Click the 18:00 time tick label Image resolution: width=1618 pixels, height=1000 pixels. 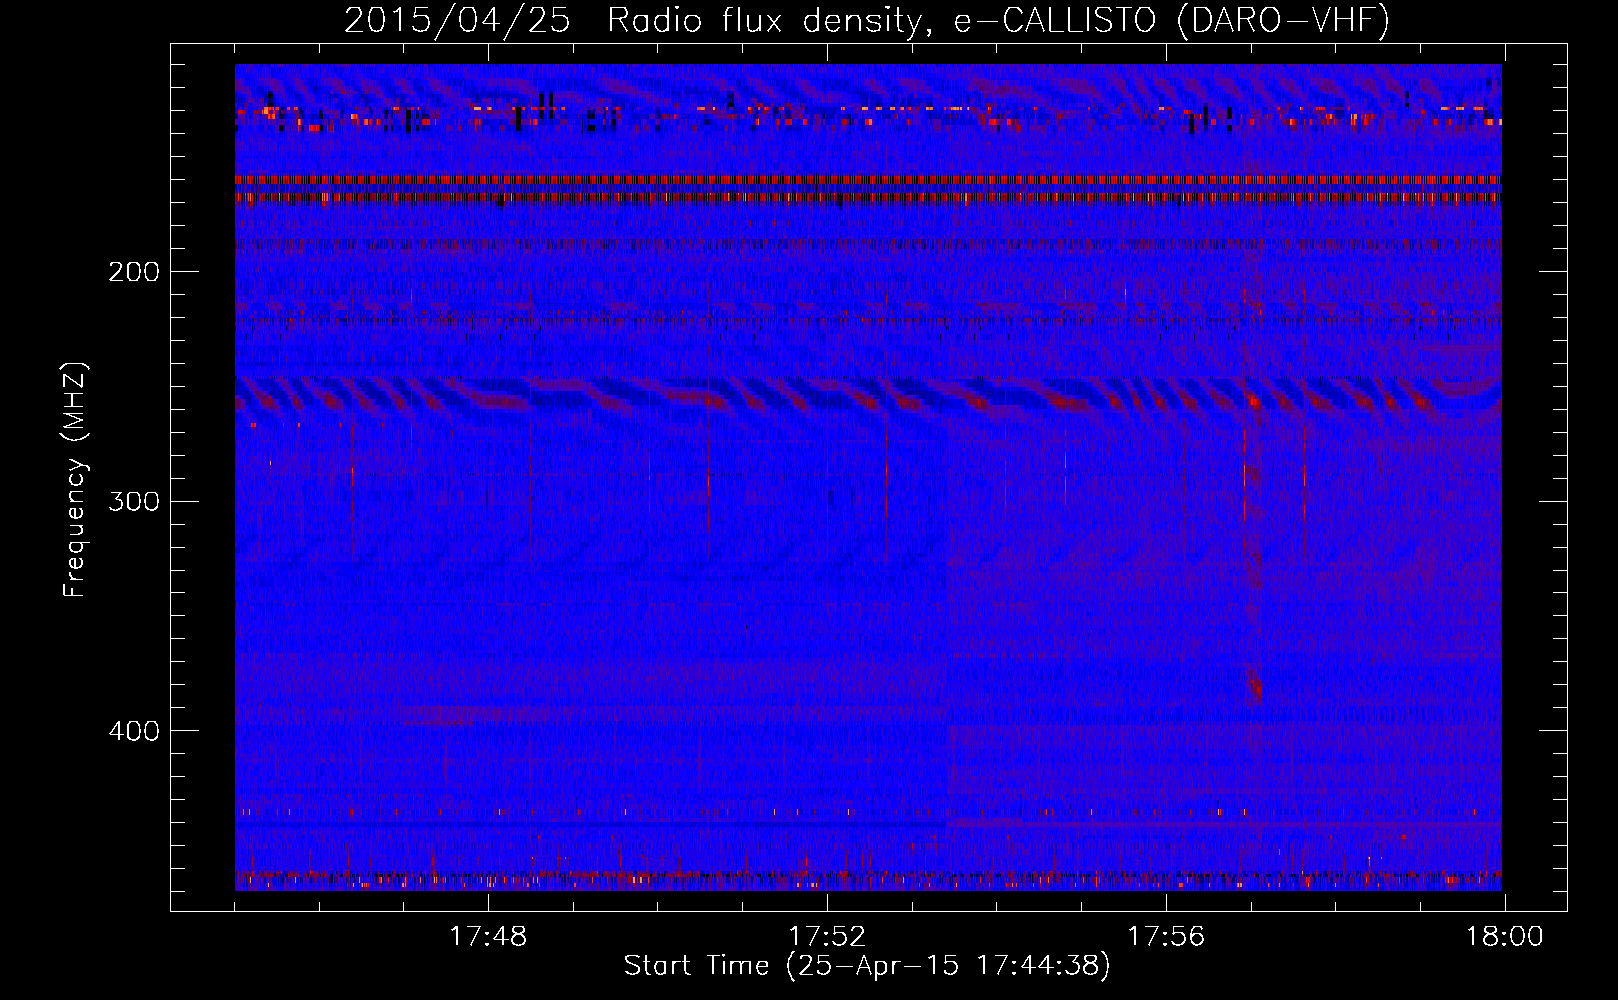1504,937
